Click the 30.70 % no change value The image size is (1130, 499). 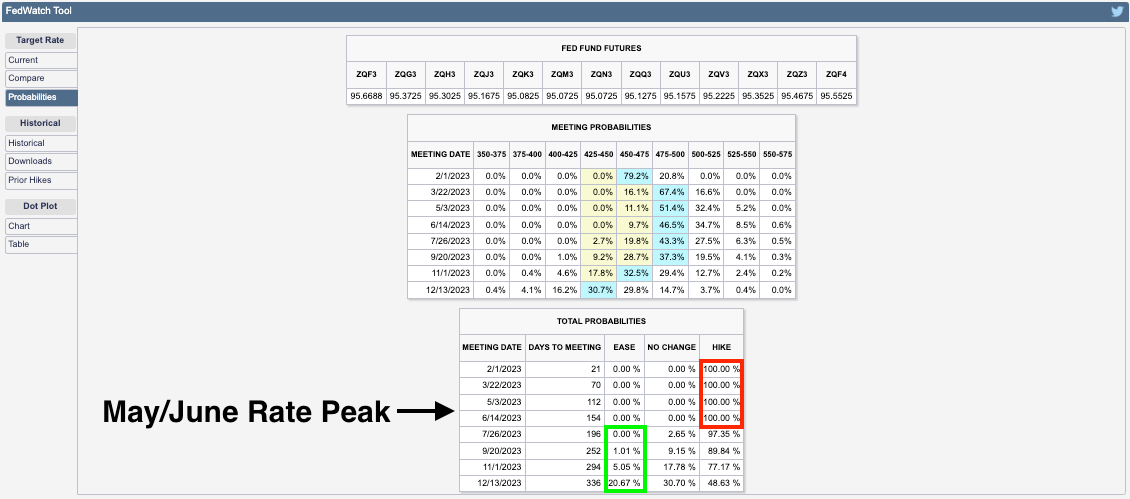(672, 483)
